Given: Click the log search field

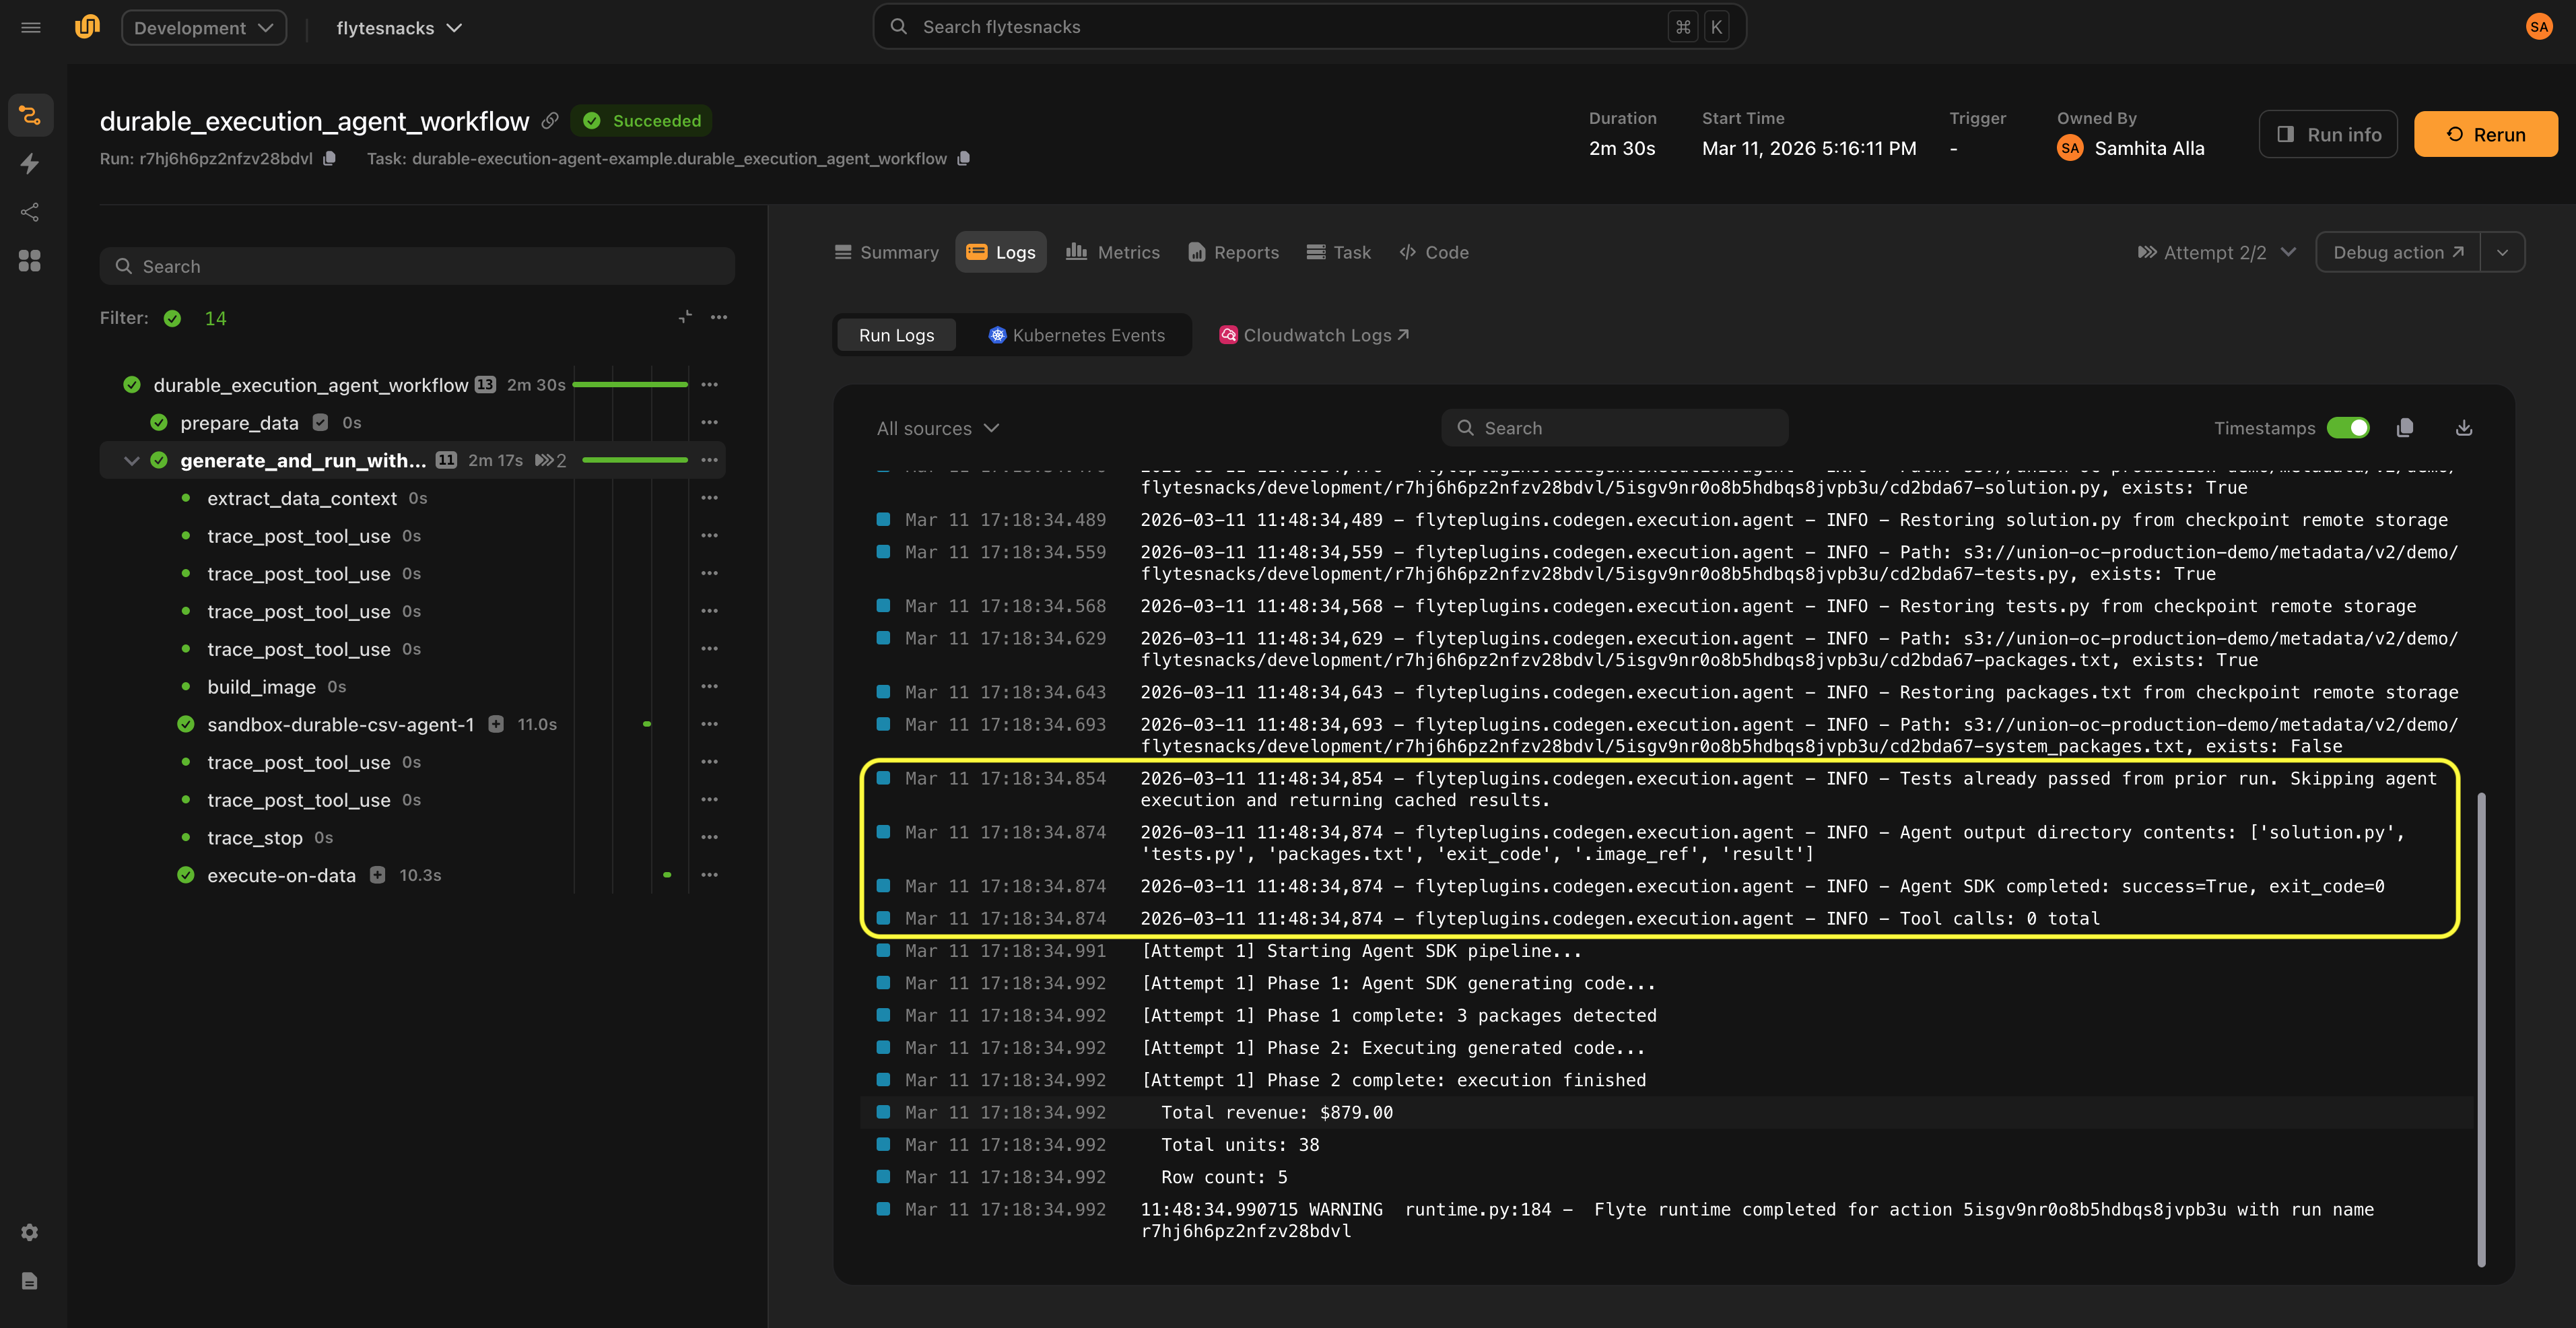Looking at the screenshot, I should coord(1614,428).
